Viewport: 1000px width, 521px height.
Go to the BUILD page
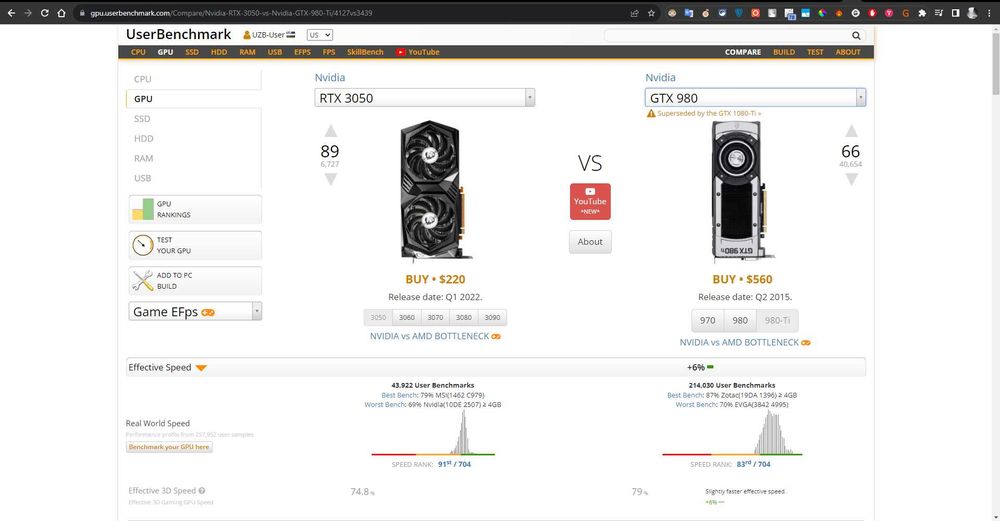click(784, 52)
